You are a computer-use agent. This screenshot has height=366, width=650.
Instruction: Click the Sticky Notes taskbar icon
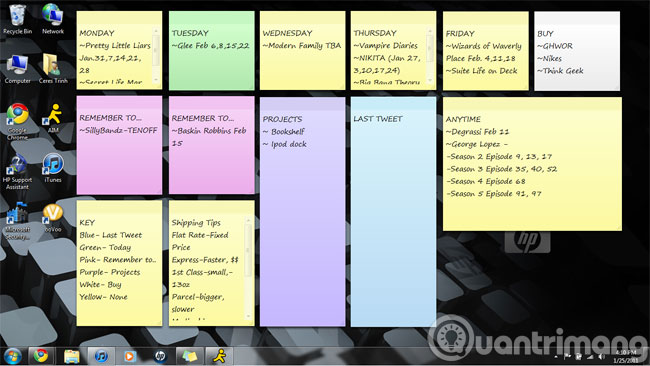pyautogui.click(x=189, y=356)
